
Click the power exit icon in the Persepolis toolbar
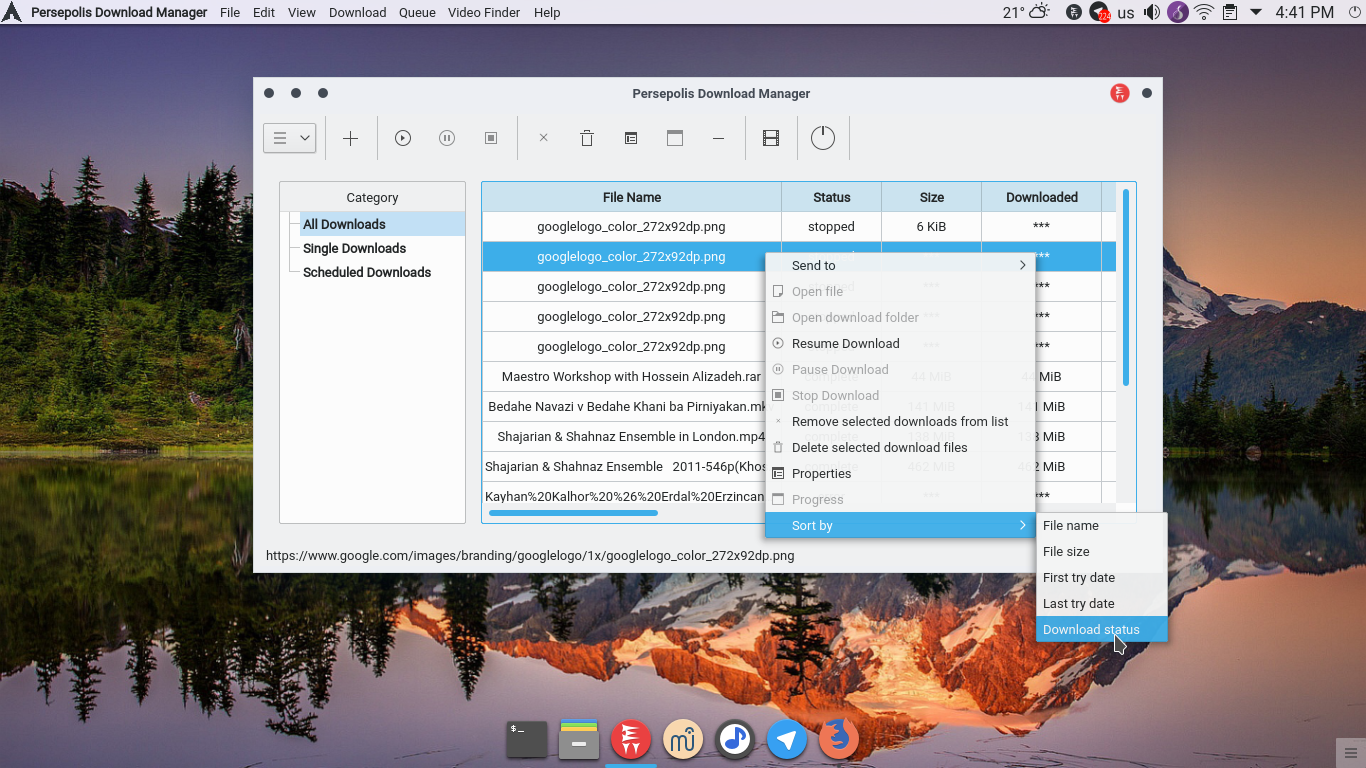pos(823,138)
